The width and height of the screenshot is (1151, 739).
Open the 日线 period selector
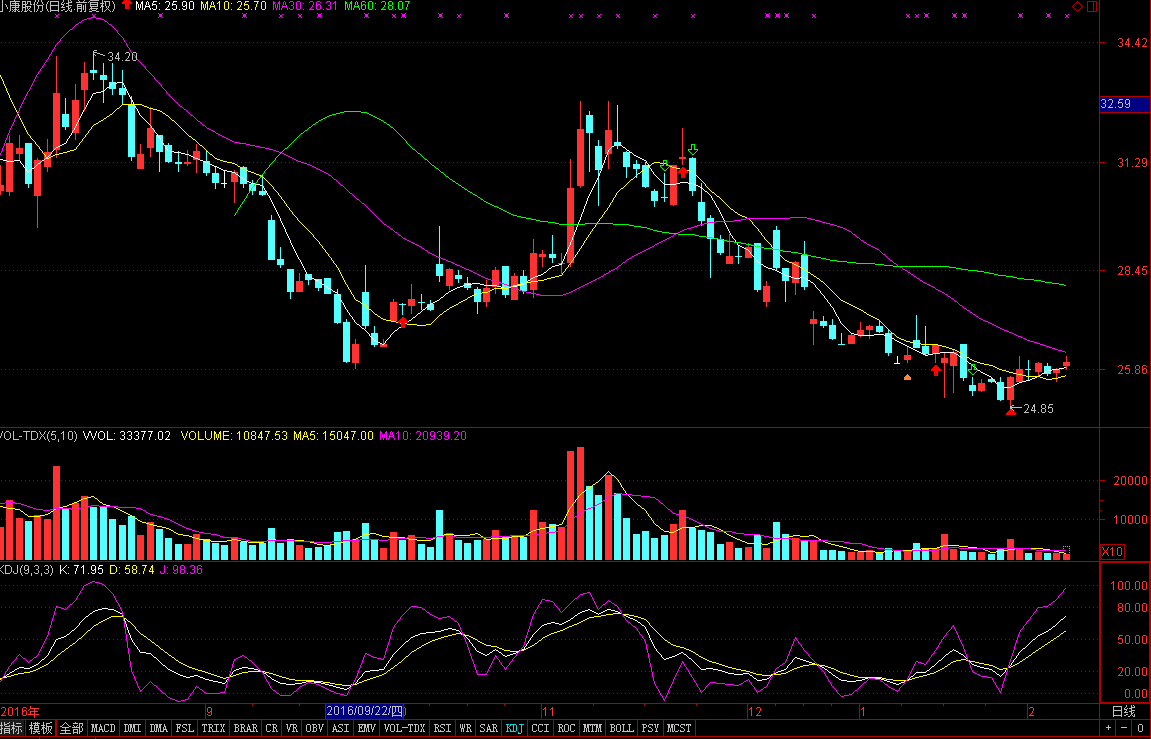pos(1124,711)
